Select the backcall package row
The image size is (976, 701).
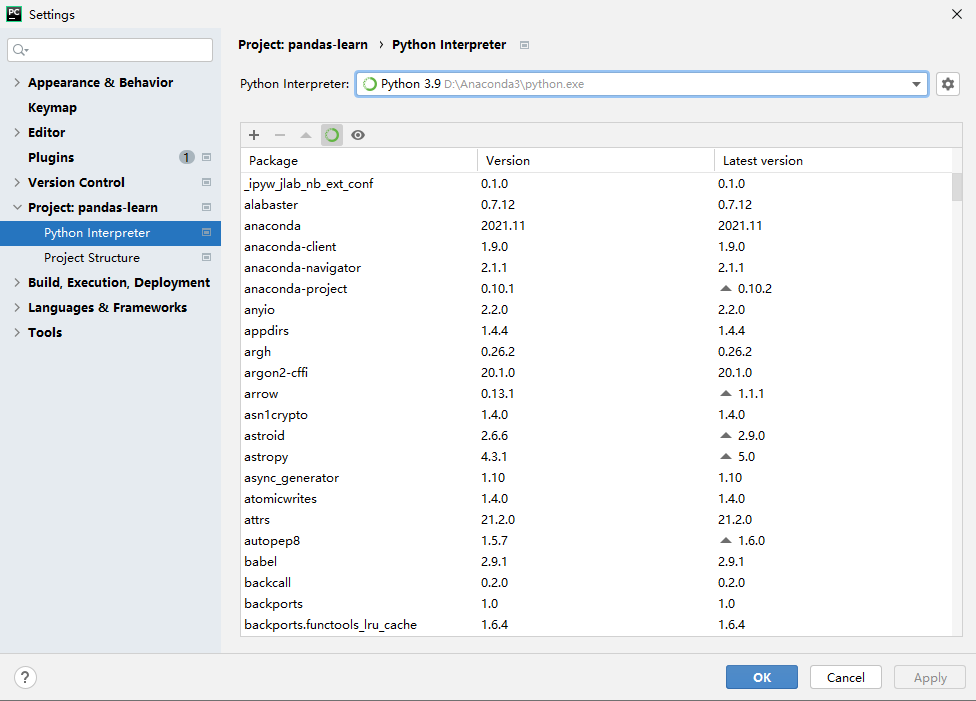596,583
